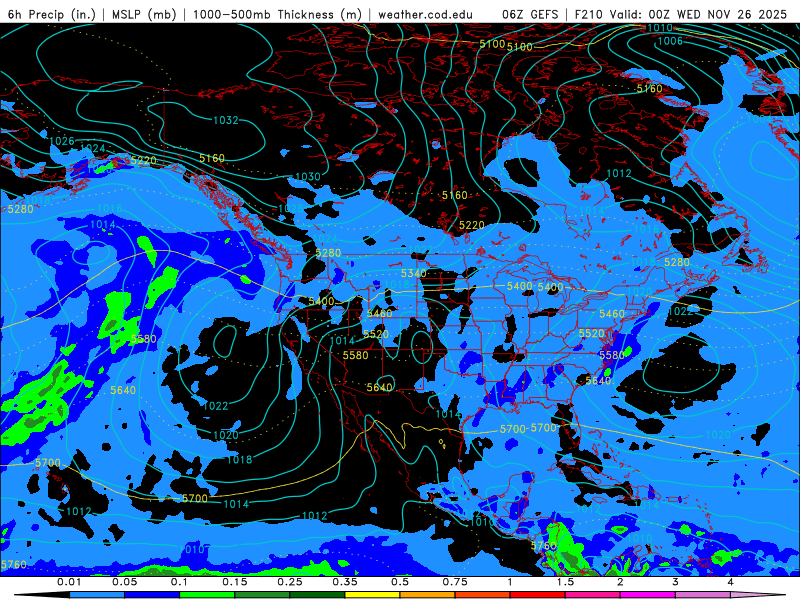Screen dimensions: 800x600
Task: Click the light orange 0.5–0.75 legend swatch
Action: point(428,595)
